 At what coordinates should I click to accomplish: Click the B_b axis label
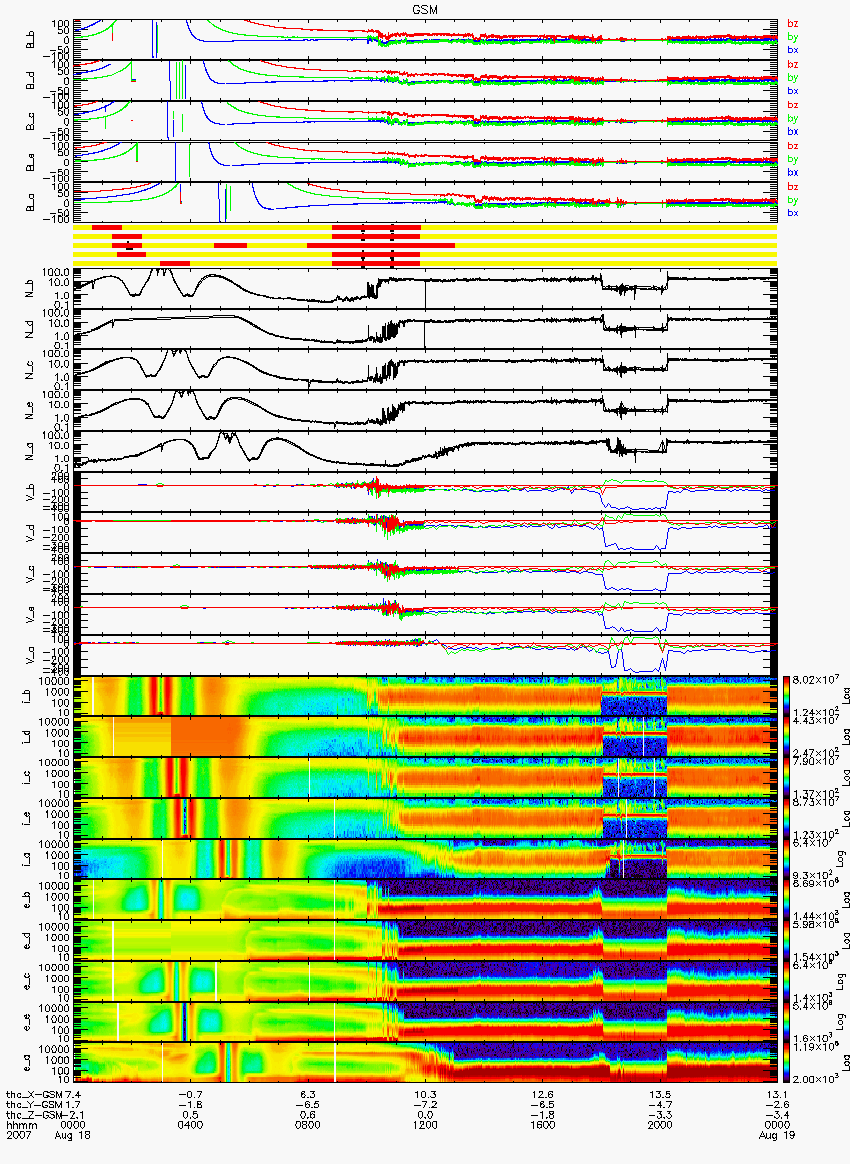pos(30,39)
